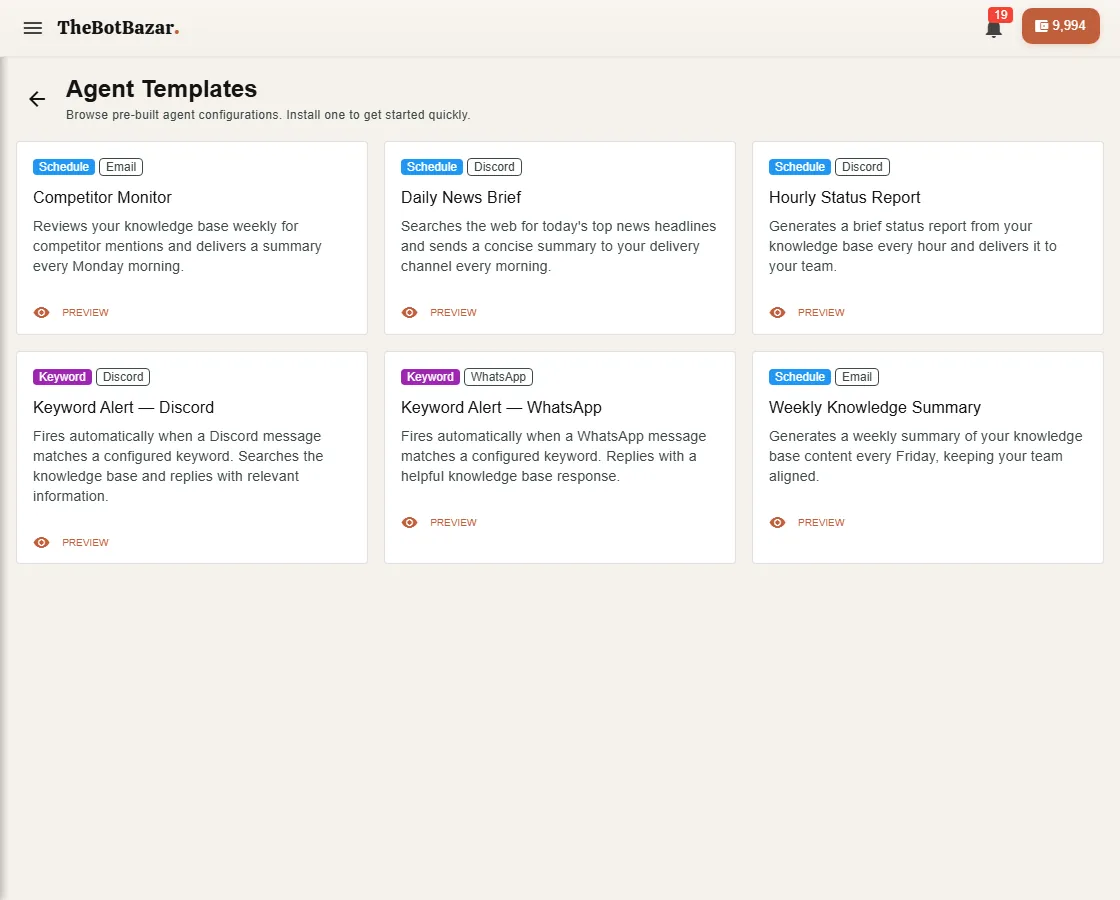The width and height of the screenshot is (1120, 900).
Task: Click the Competitor Monitor description text
Action: (x=177, y=246)
